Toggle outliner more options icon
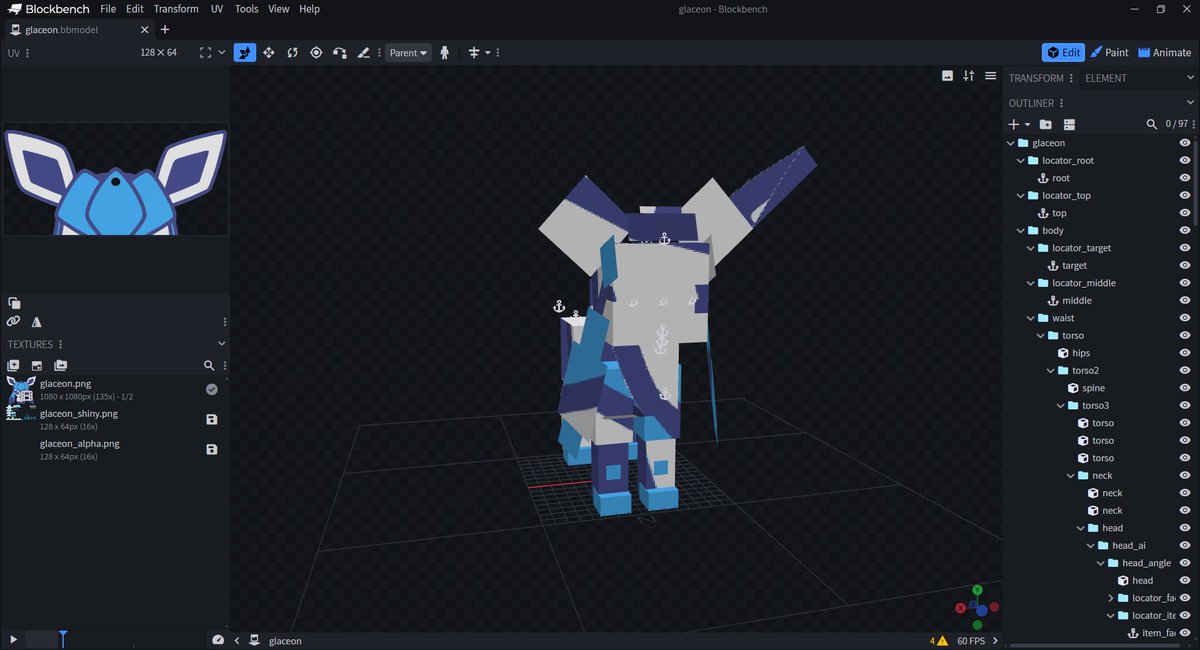 pos(1069,124)
